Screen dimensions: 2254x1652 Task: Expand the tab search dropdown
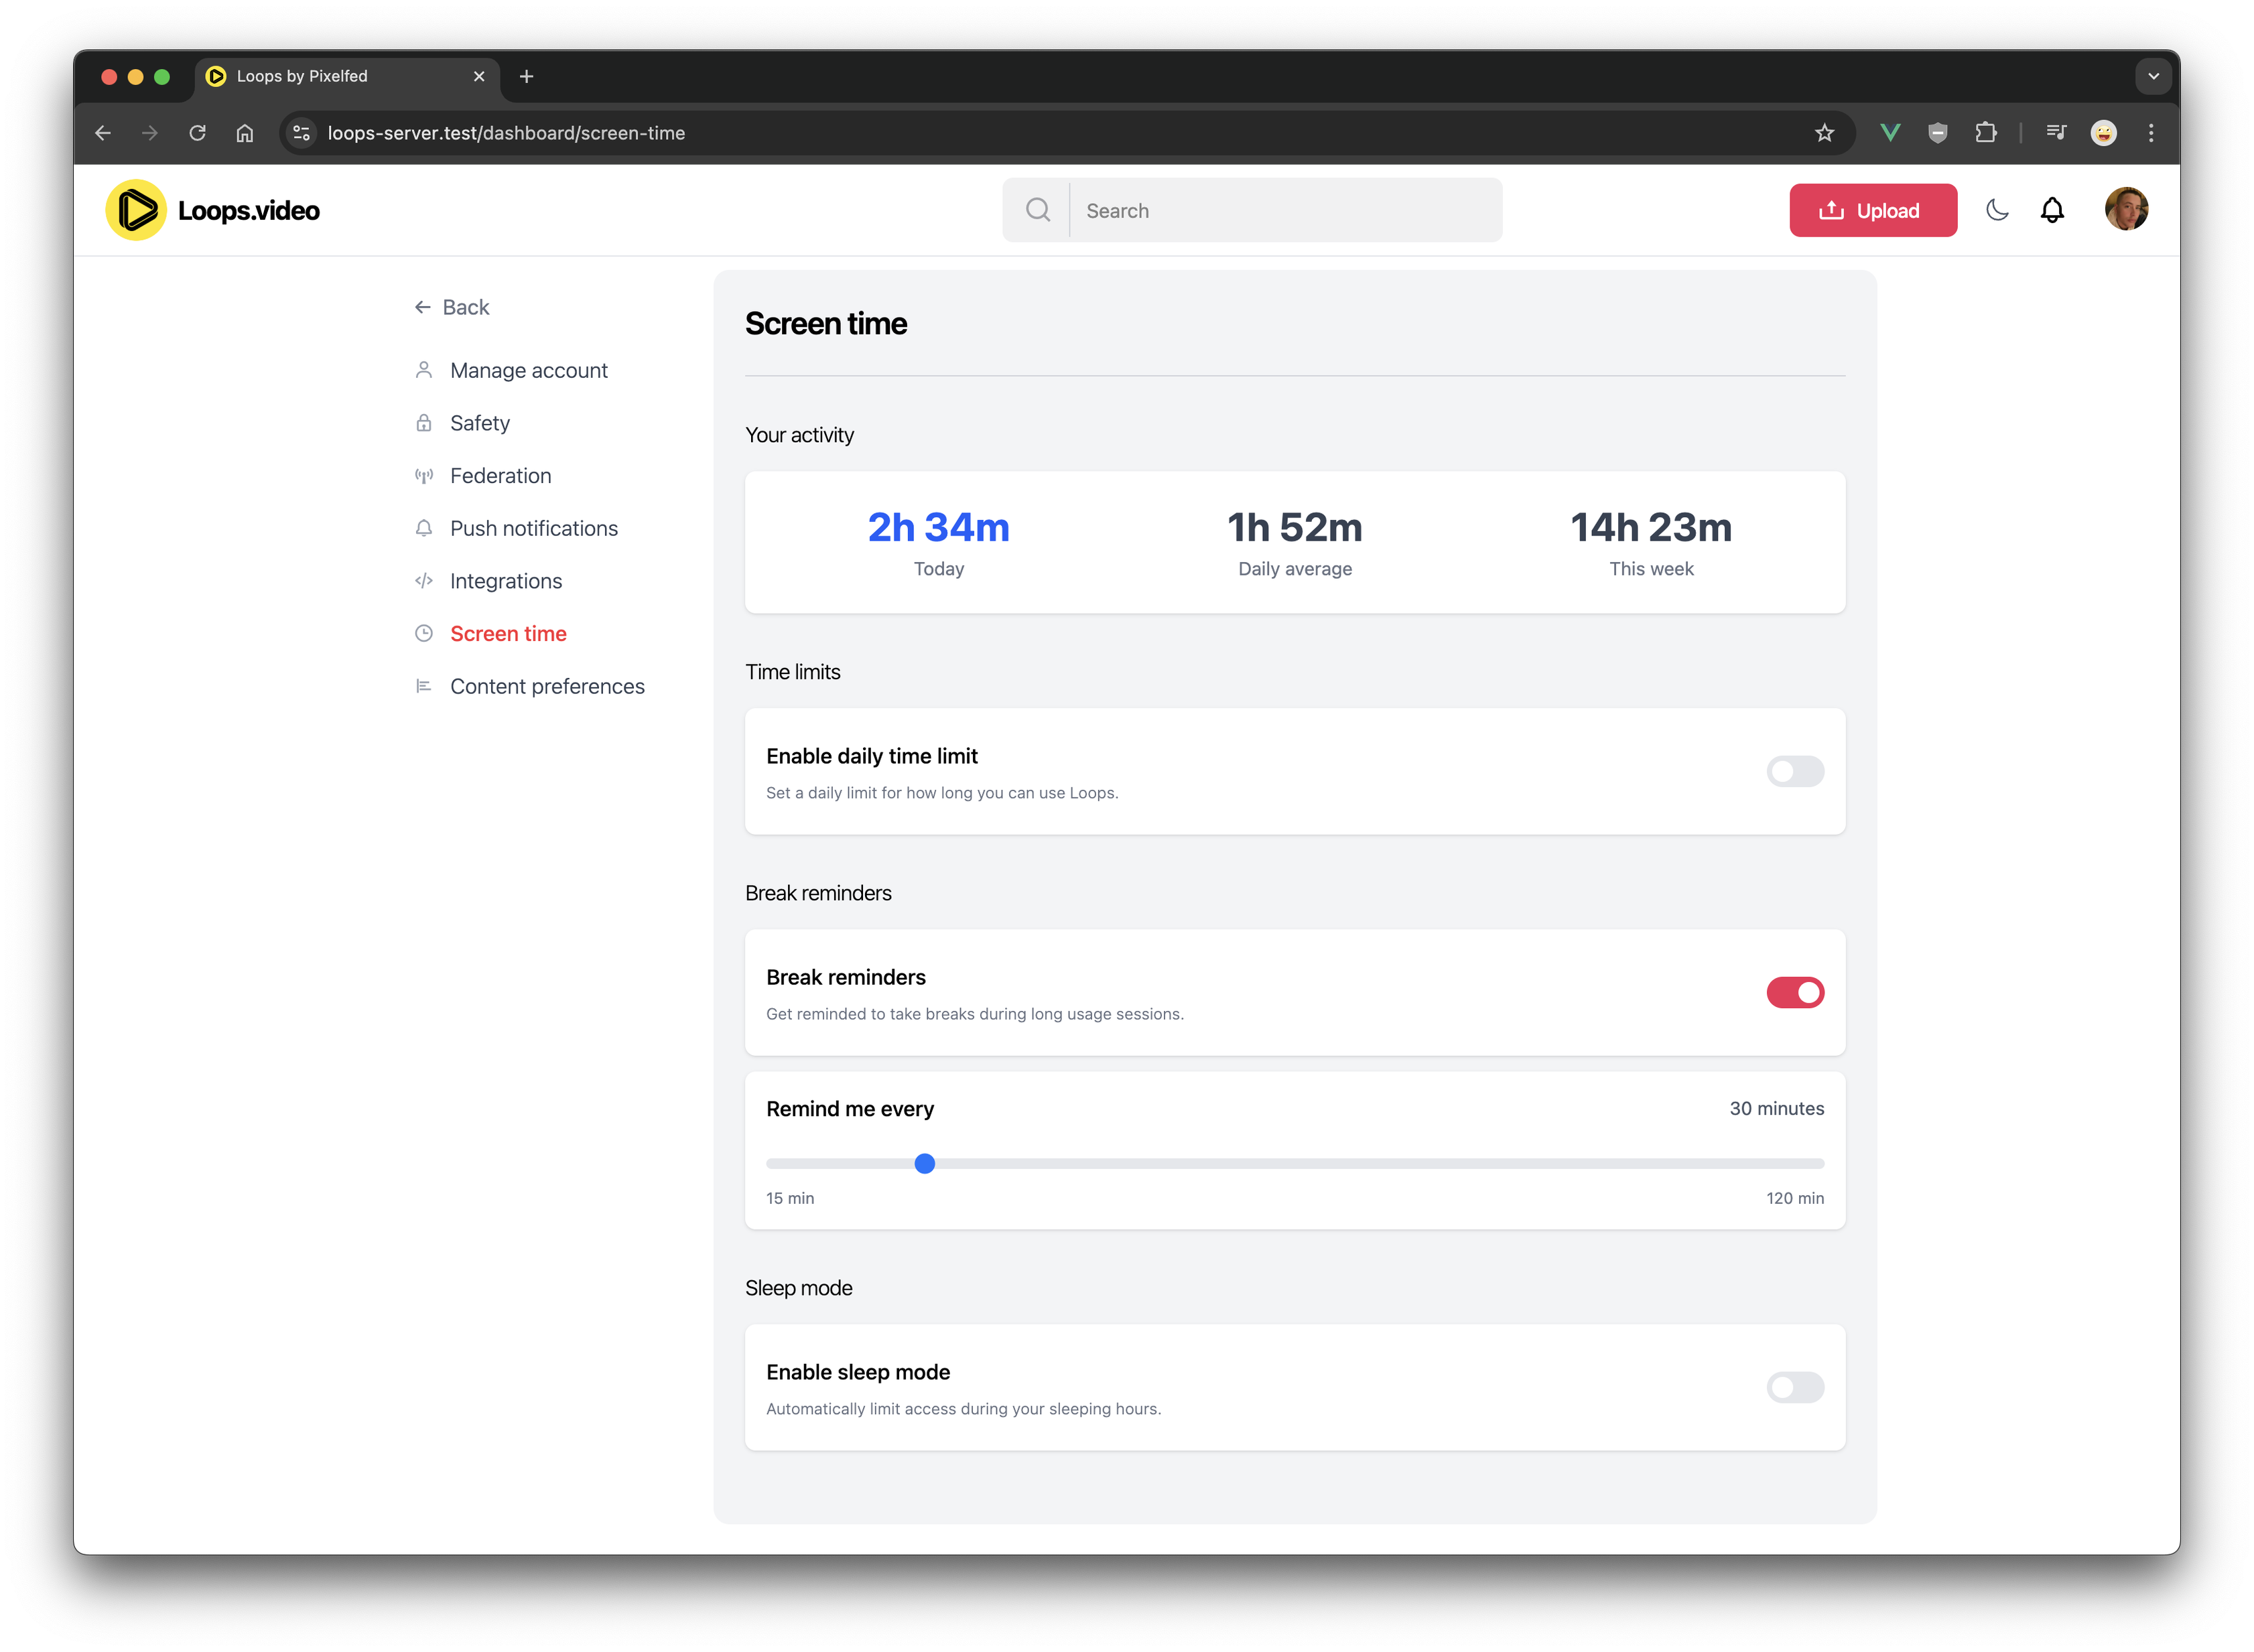click(x=2153, y=76)
